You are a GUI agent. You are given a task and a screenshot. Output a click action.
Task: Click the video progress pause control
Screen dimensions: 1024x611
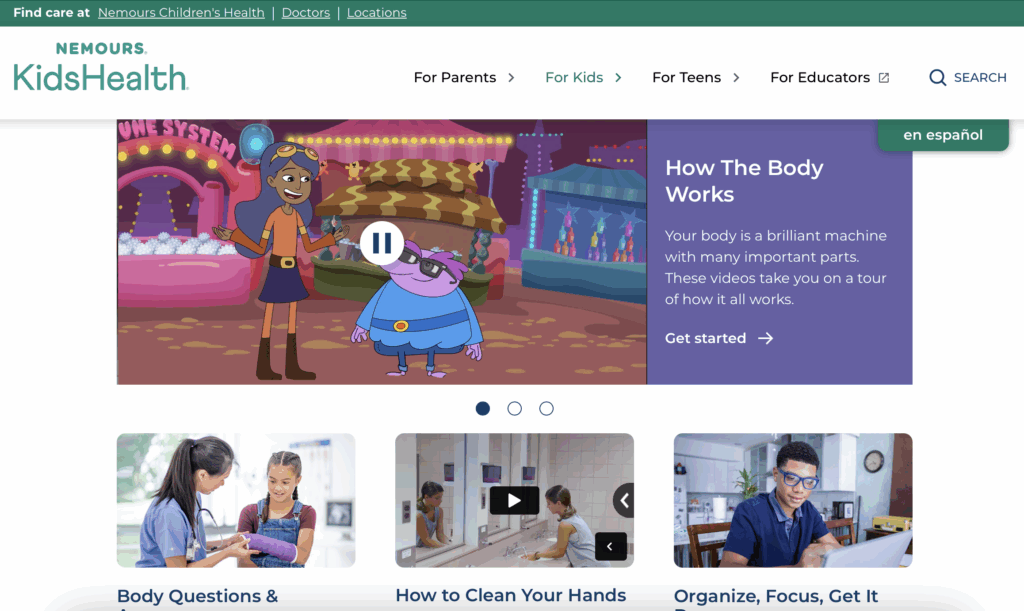tap(382, 243)
